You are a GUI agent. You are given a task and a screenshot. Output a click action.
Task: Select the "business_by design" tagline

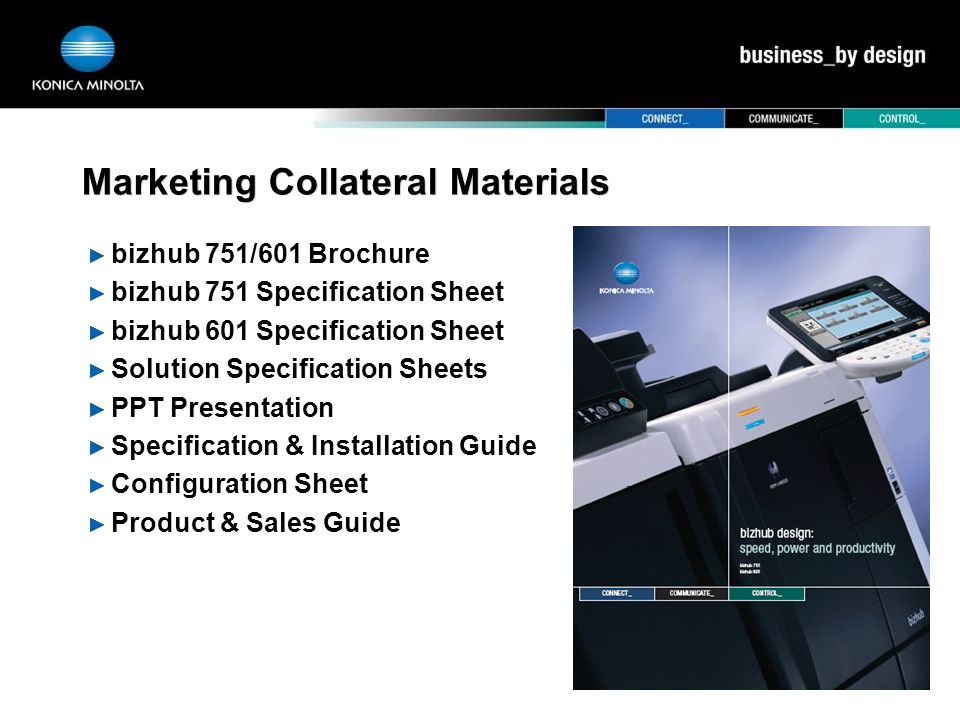(832, 56)
